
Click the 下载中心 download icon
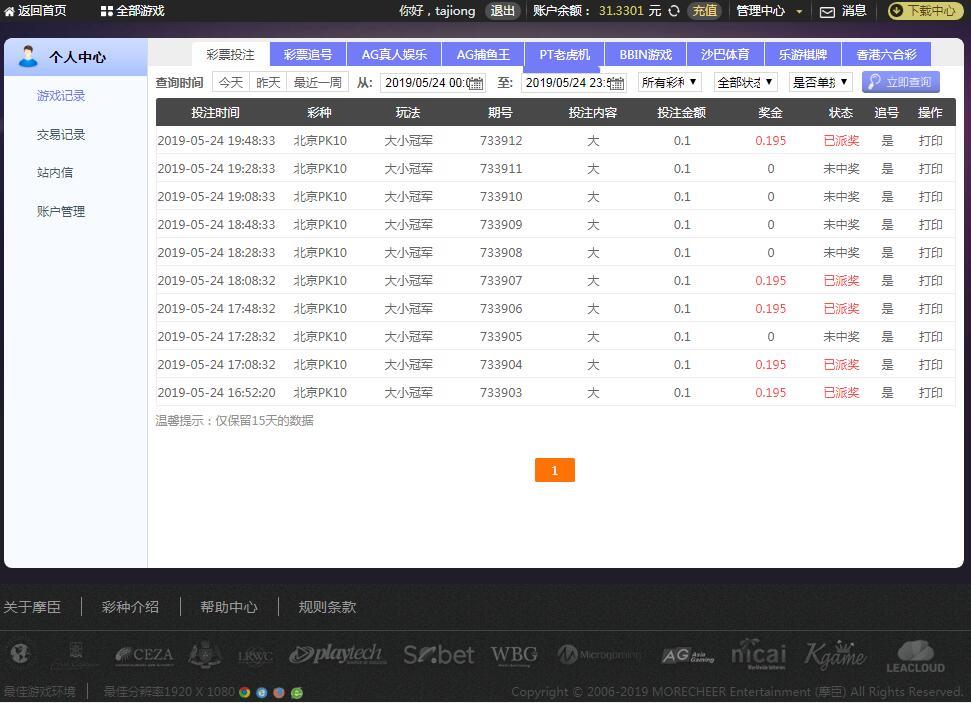895,11
